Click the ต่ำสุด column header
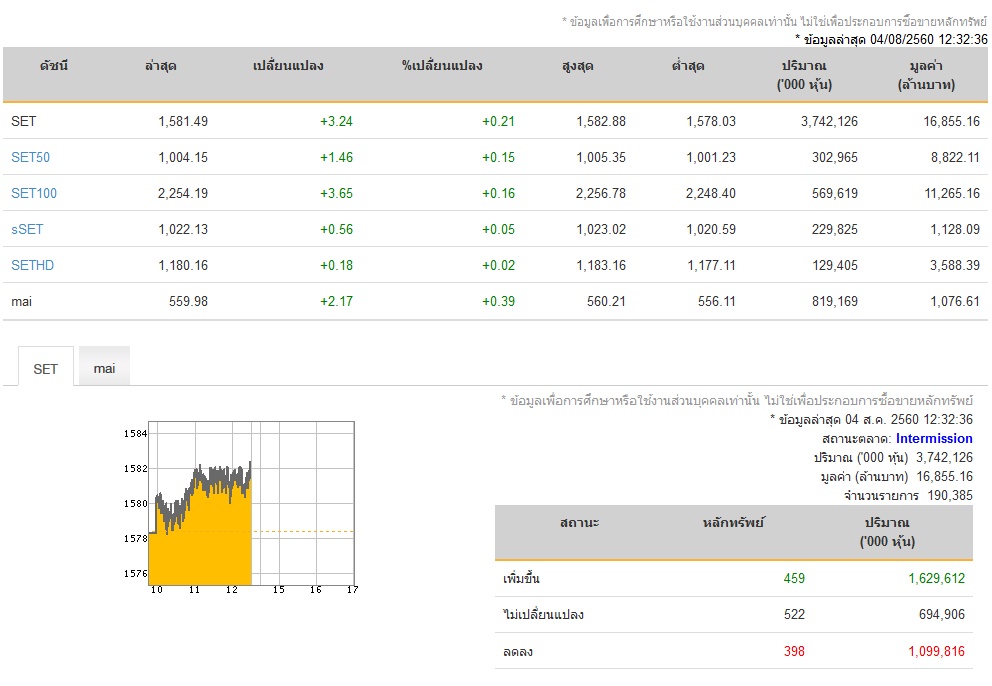The image size is (992, 686). coord(688,66)
